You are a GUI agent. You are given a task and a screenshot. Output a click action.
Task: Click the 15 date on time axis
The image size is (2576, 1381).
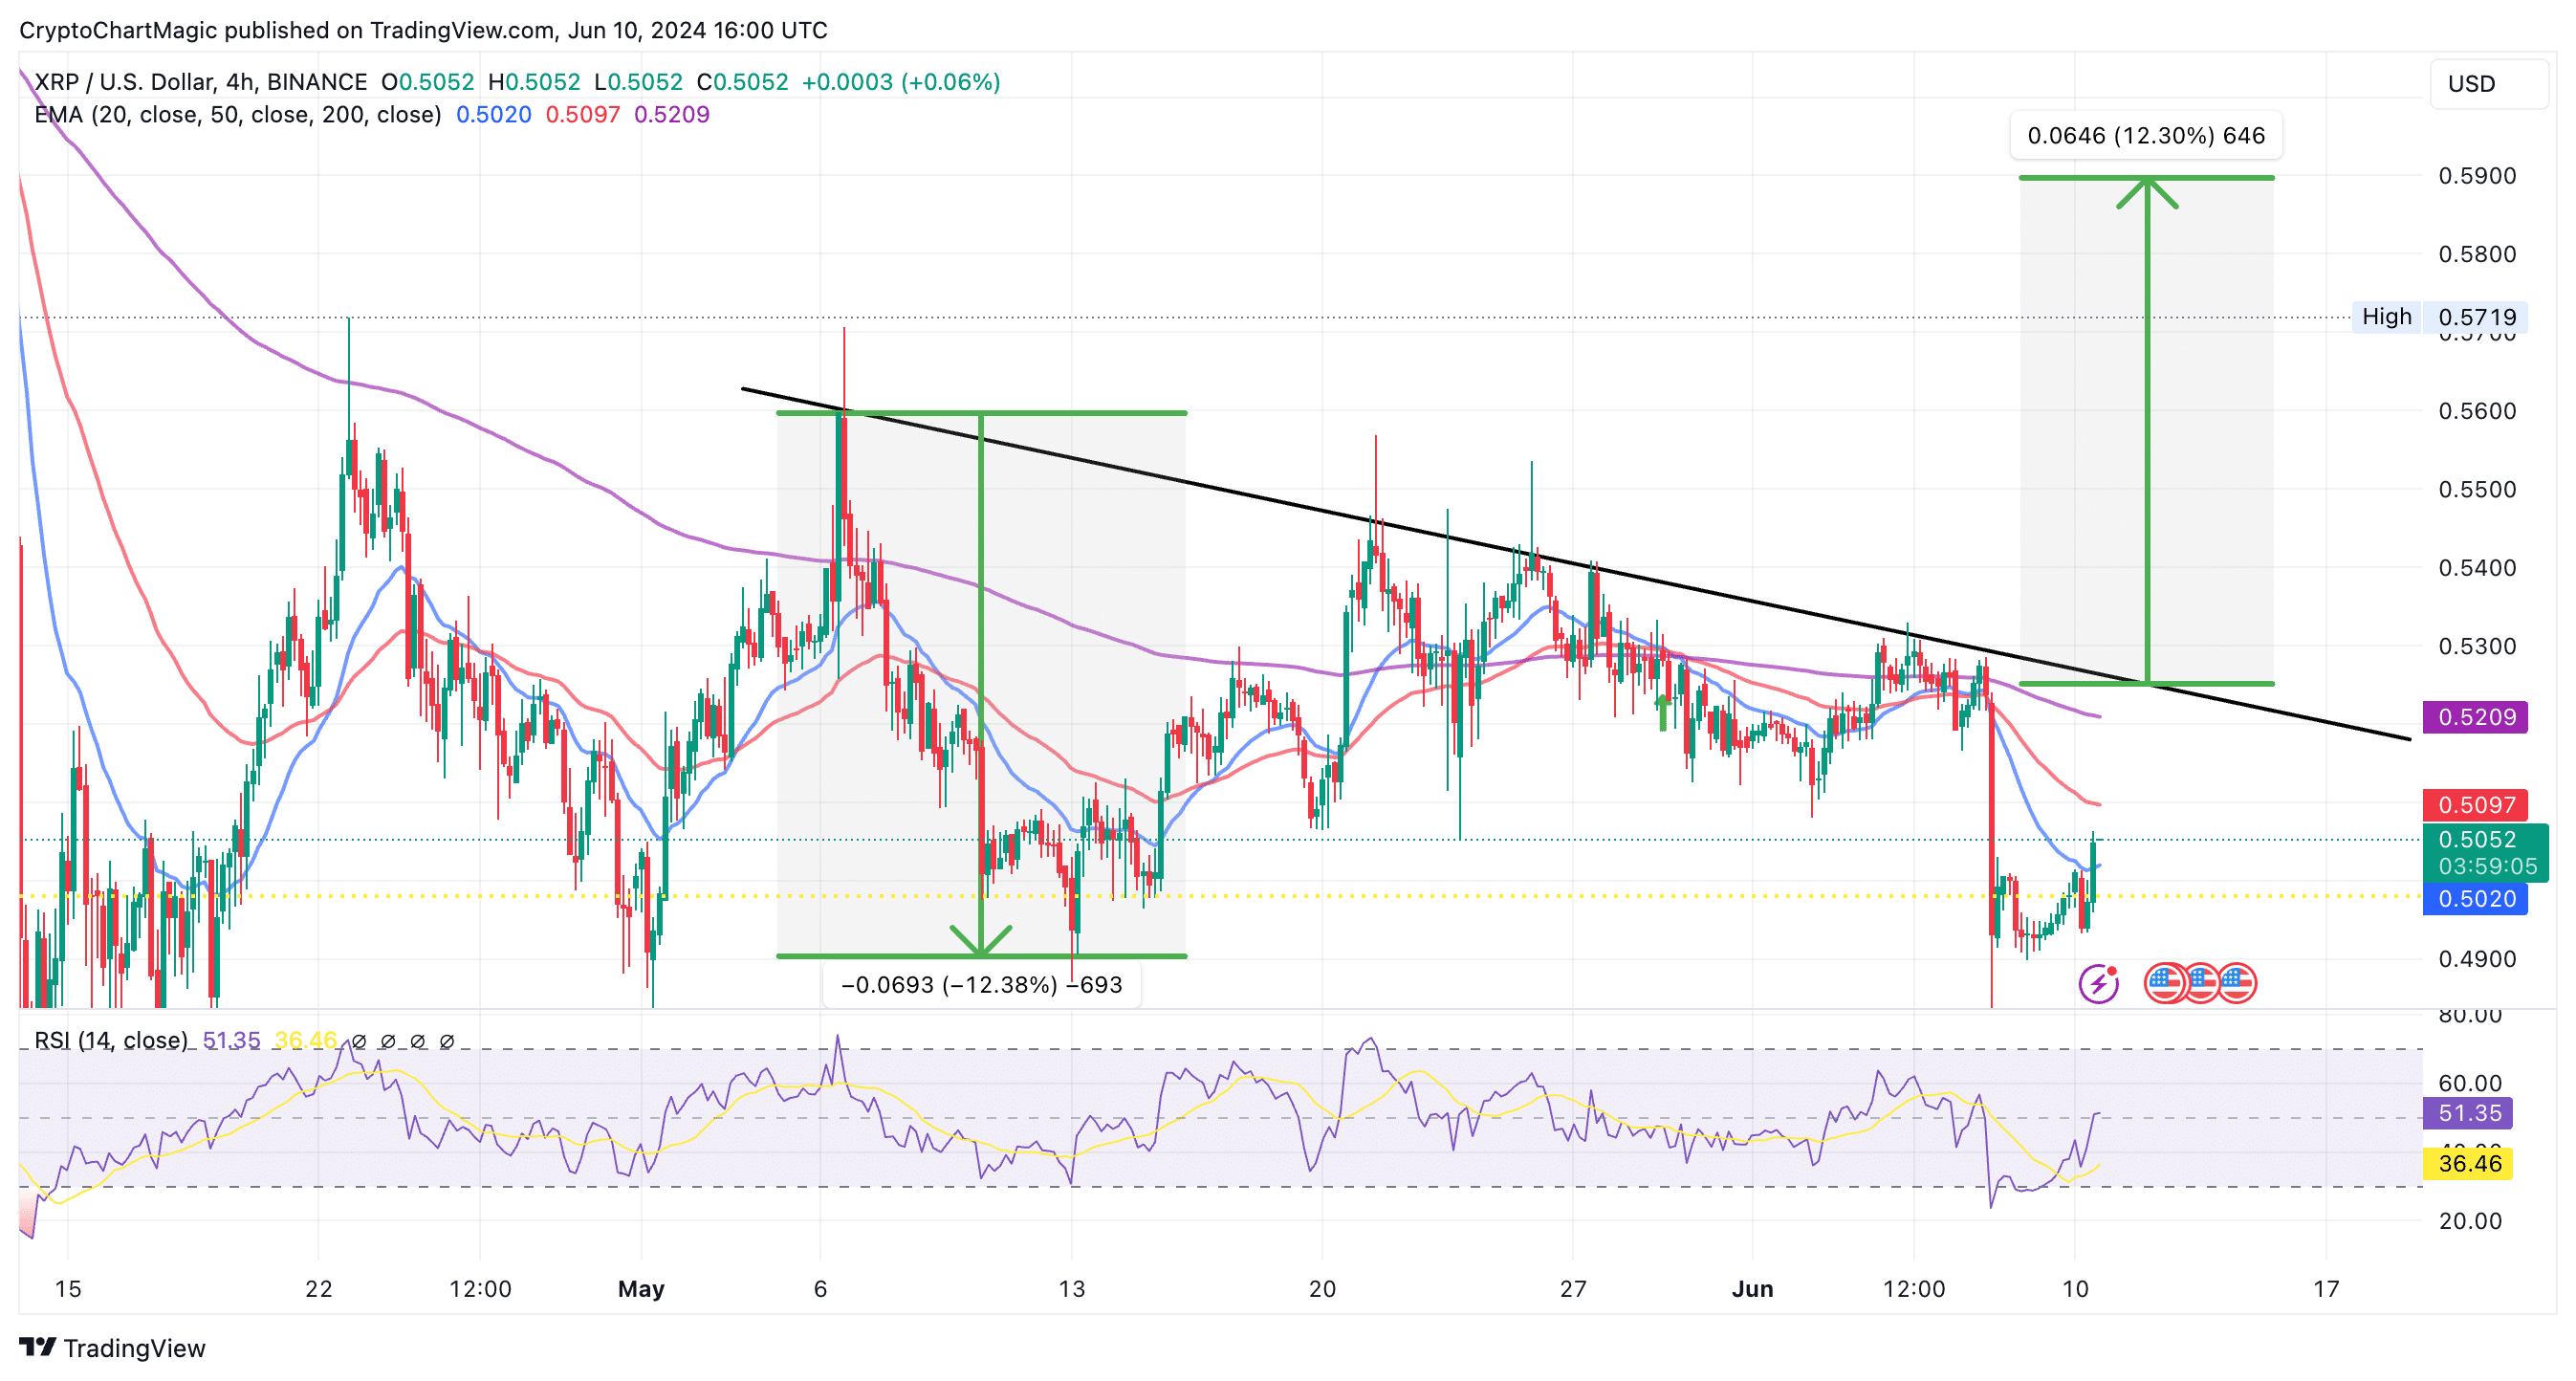(67, 1289)
